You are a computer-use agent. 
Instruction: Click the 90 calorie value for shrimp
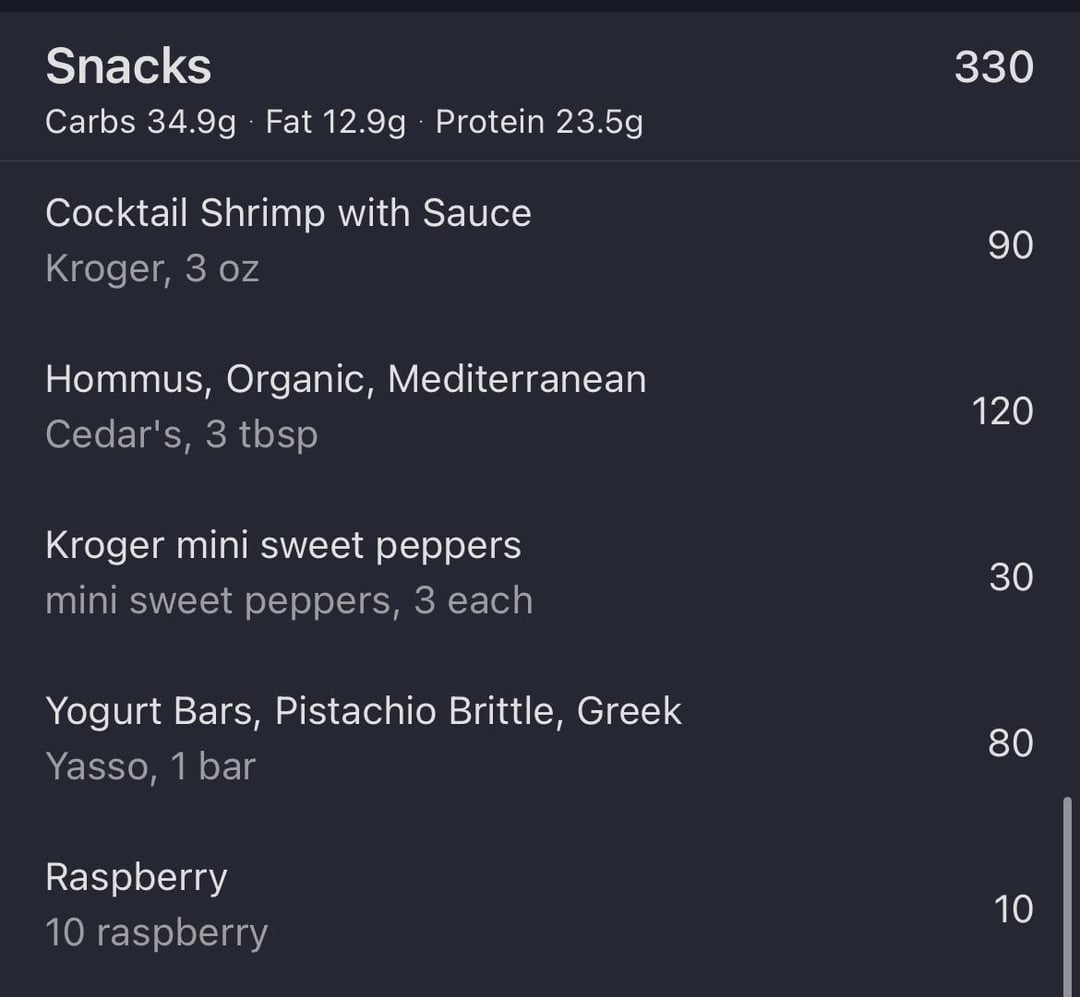[x=1010, y=245]
